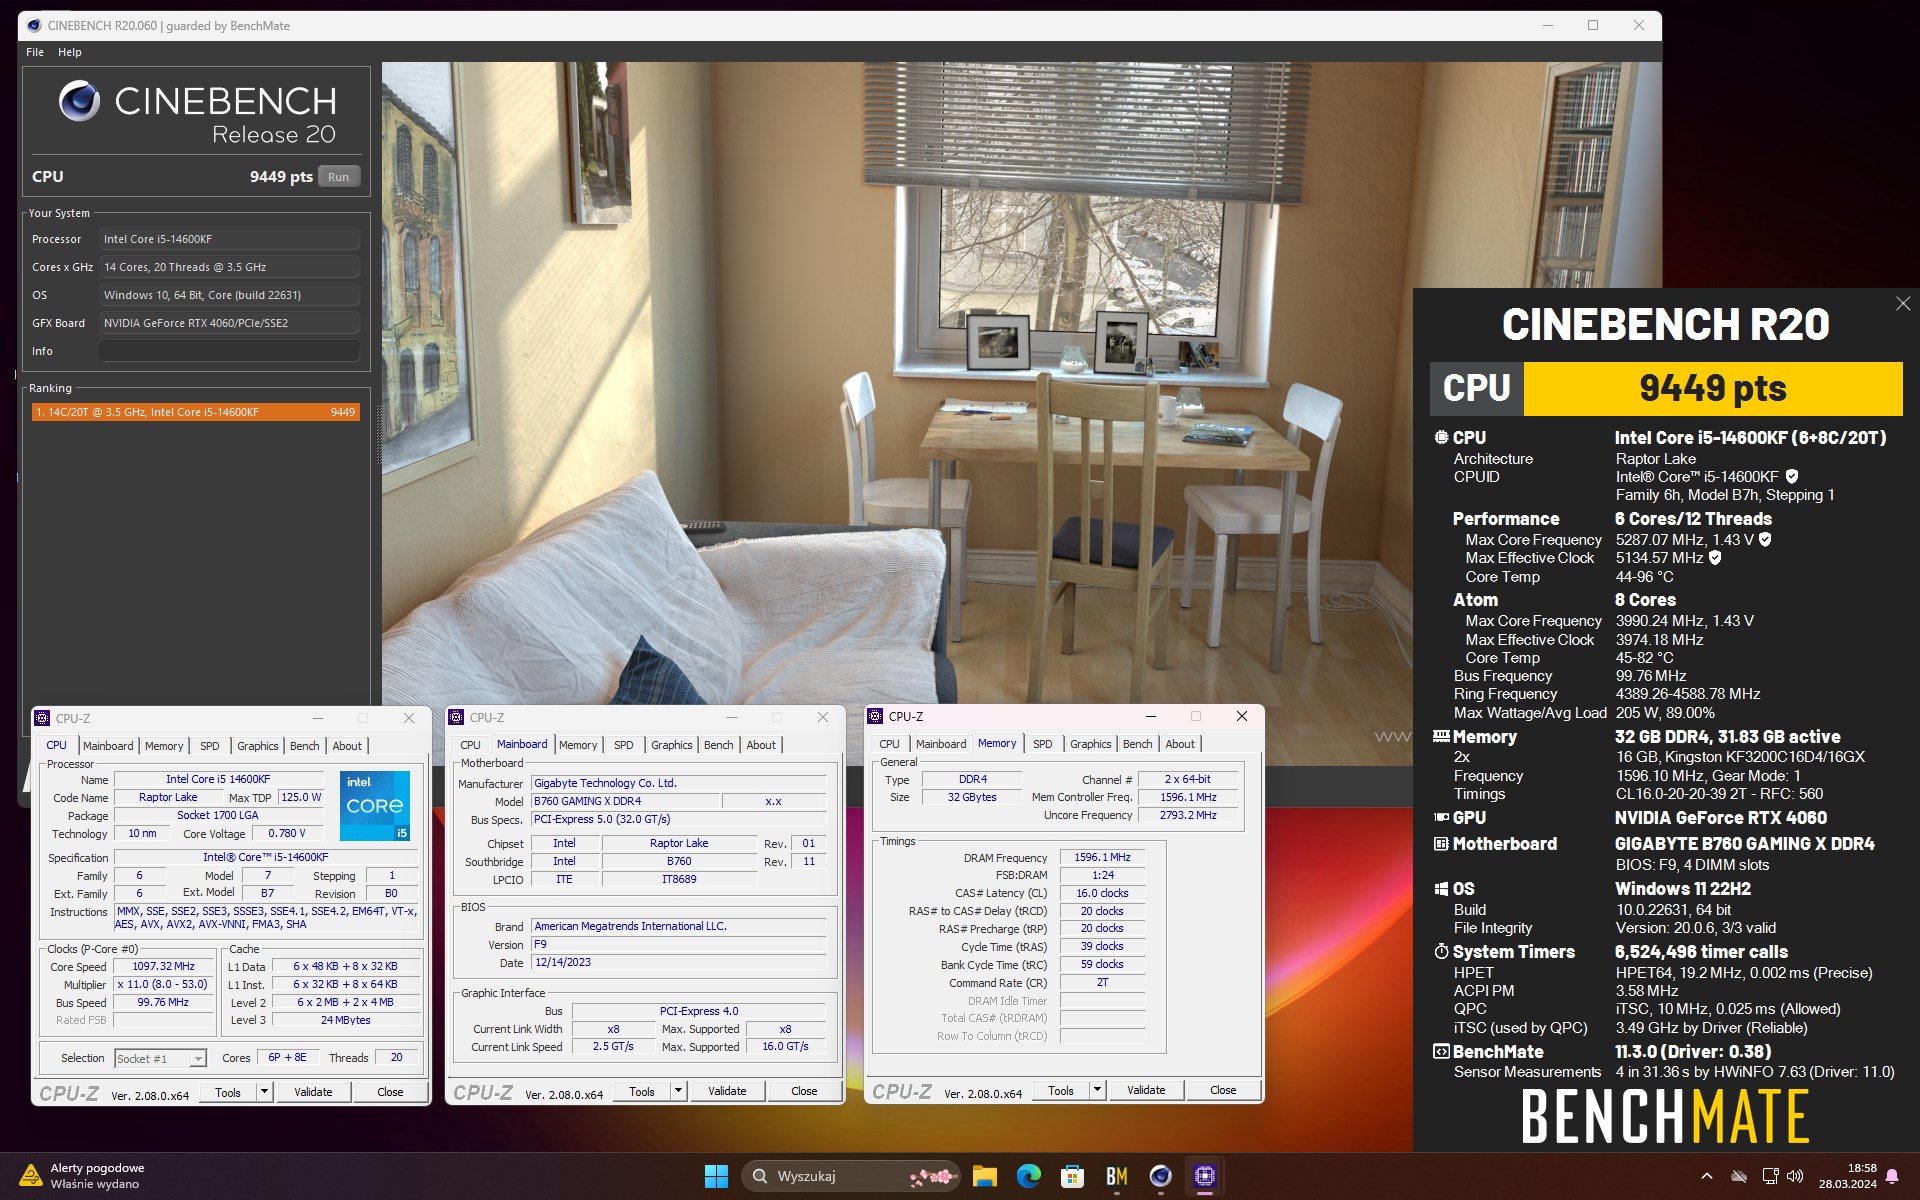Open the volume control in system tray
This screenshot has width=1920, height=1200.
pyautogui.click(x=1795, y=1176)
